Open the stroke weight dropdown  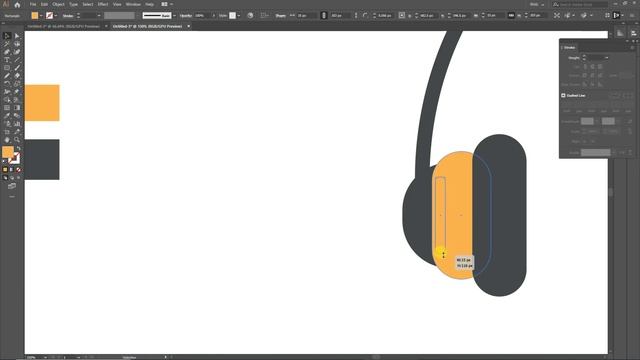coord(99,16)
